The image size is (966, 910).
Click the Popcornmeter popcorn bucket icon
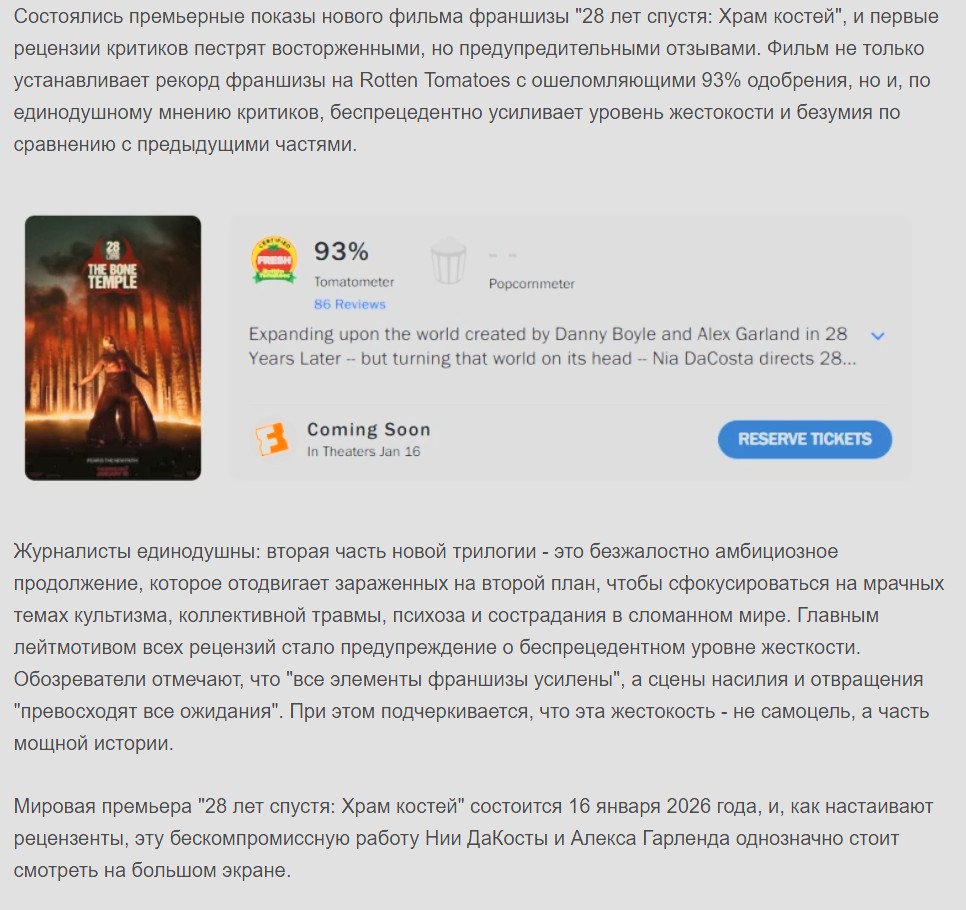(448, 261)
